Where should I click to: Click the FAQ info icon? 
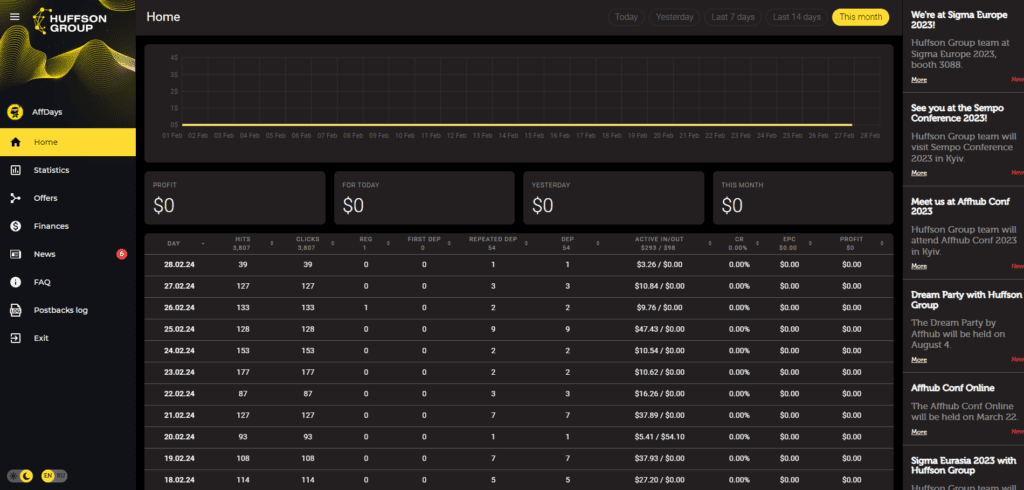(16, 282)
